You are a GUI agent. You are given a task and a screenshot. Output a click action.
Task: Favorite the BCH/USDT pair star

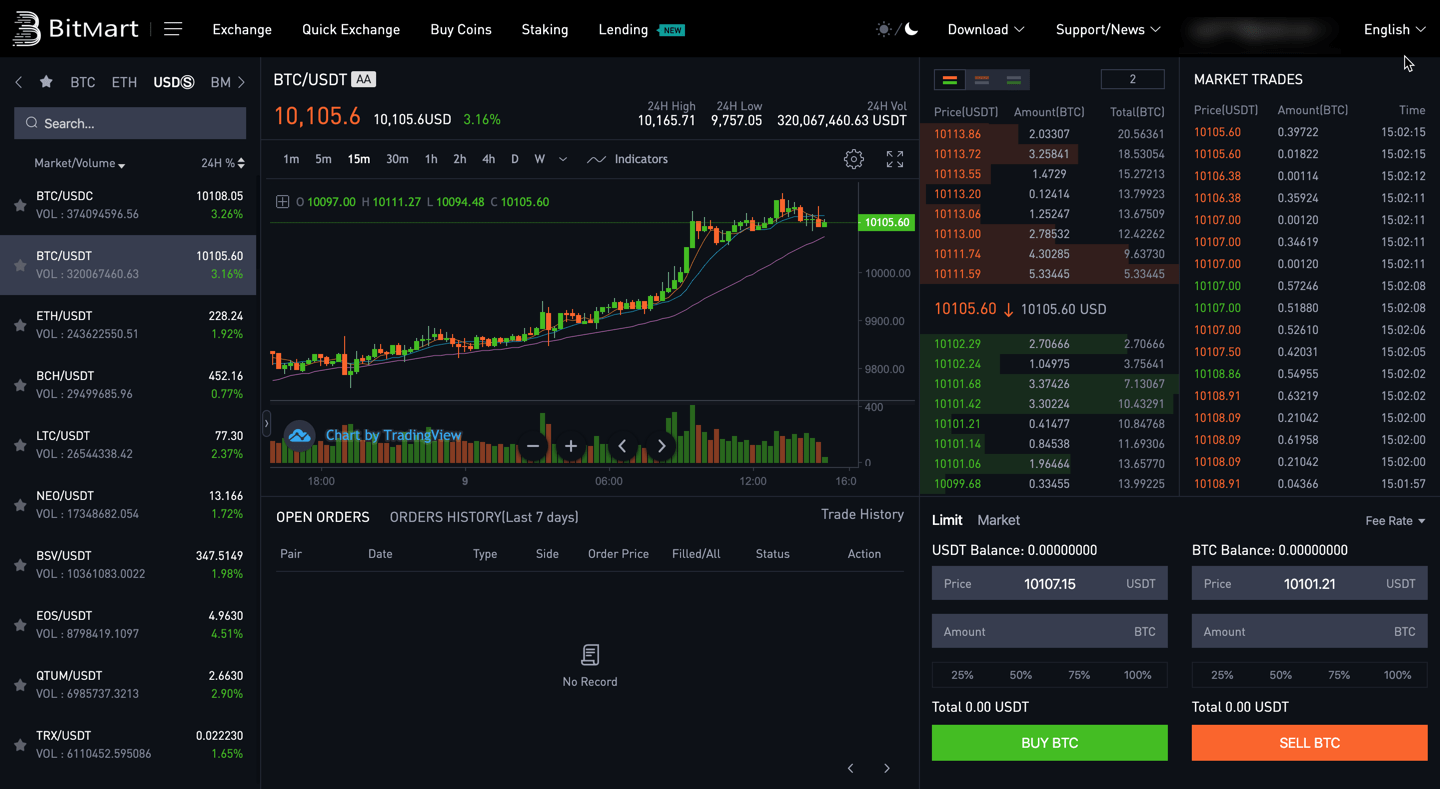pos(20,385)
